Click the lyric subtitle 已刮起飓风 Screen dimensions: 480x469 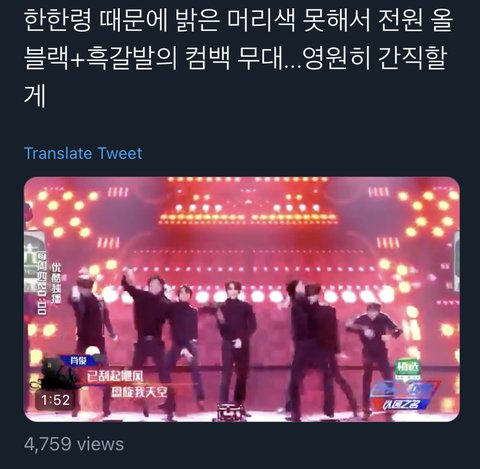coord(115,377)
